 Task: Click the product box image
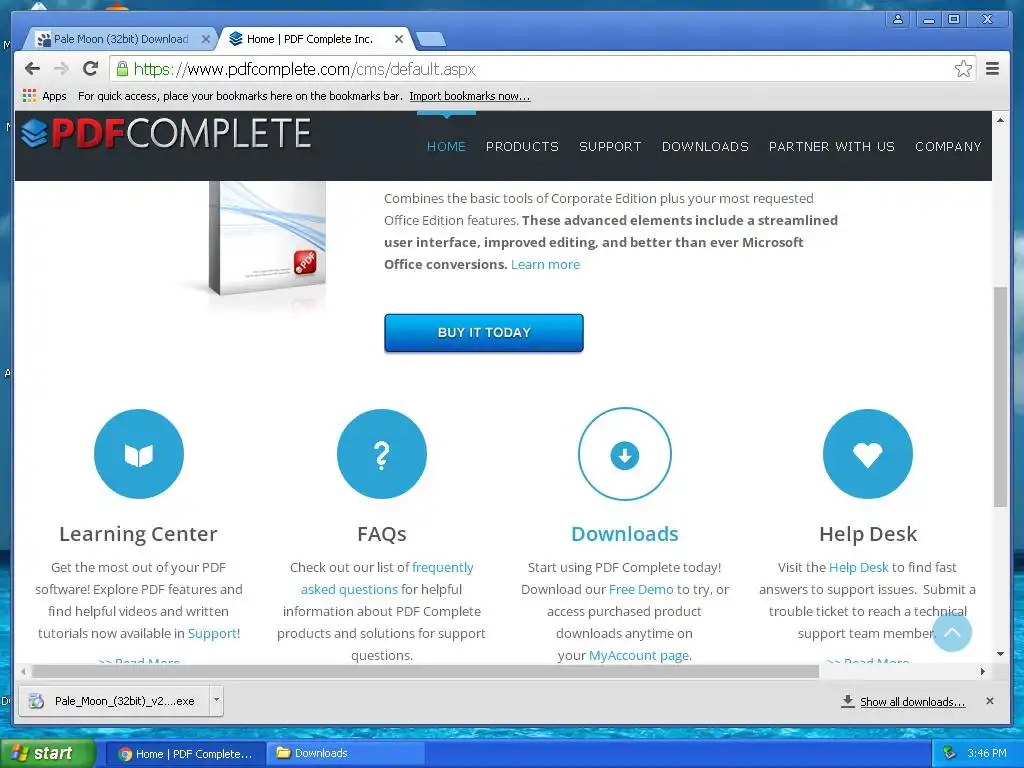pyautogui.click(x=267, y=238)
